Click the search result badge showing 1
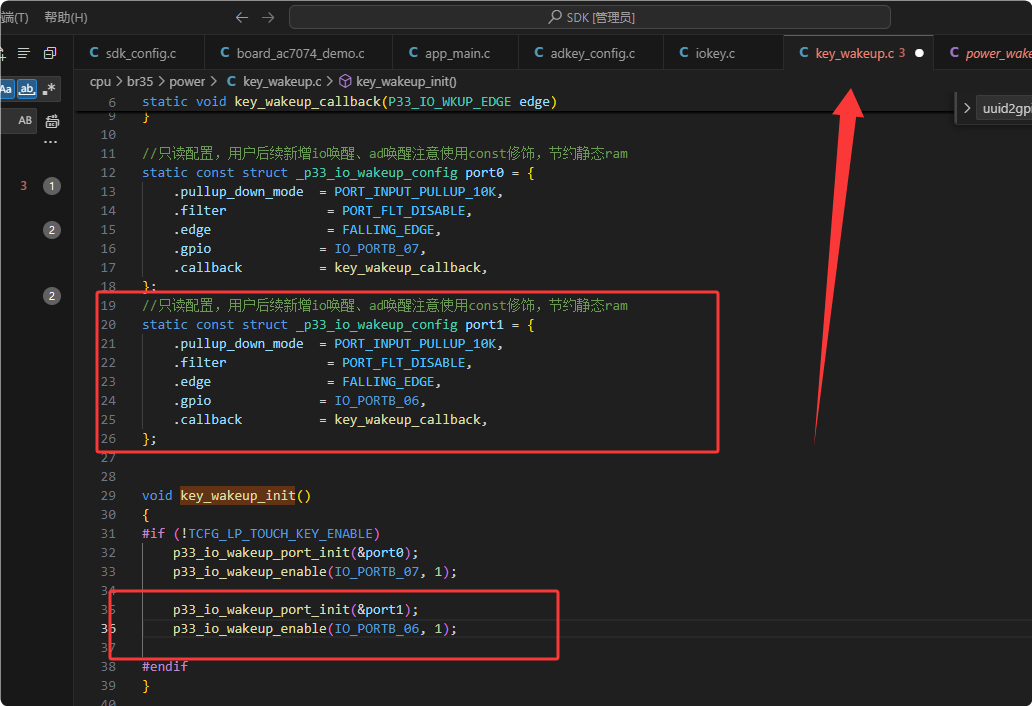Screen dimensions: 1032x706 click(52, 186)
